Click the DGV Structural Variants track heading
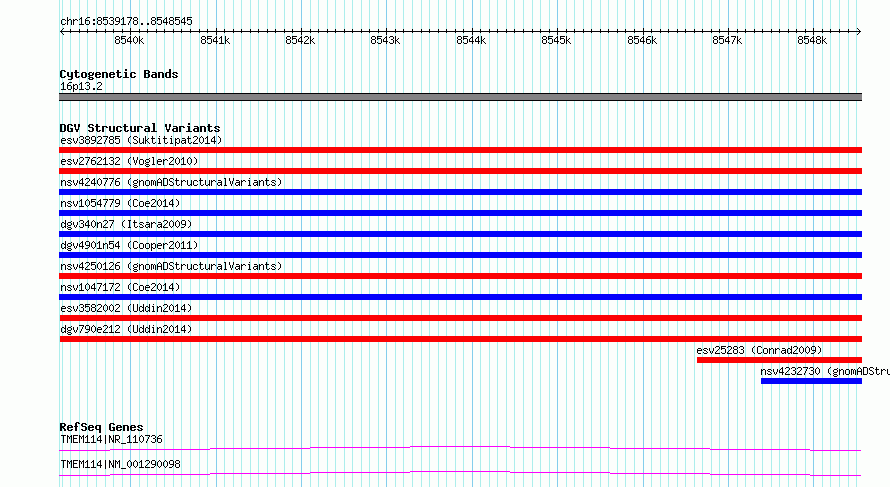The image size is (890, 487). point(140,128)
